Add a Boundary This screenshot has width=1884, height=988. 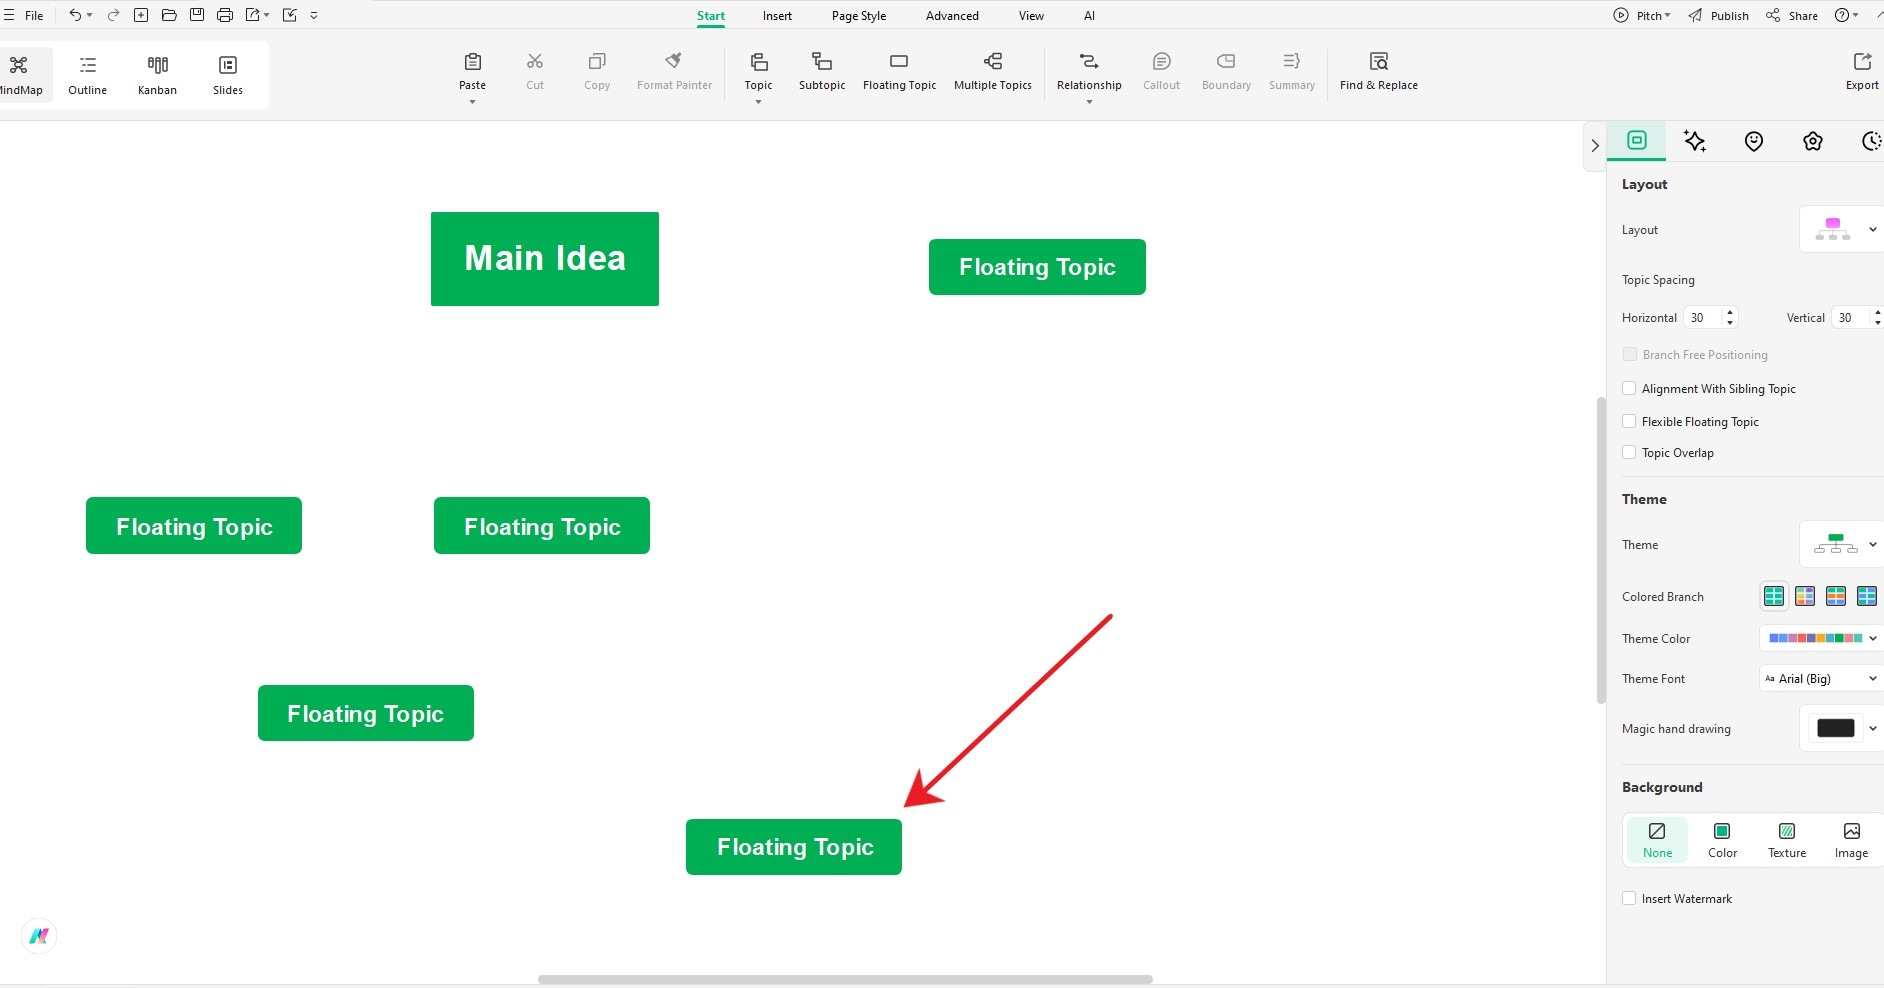pyautogui.click(x=1226, y=71)
